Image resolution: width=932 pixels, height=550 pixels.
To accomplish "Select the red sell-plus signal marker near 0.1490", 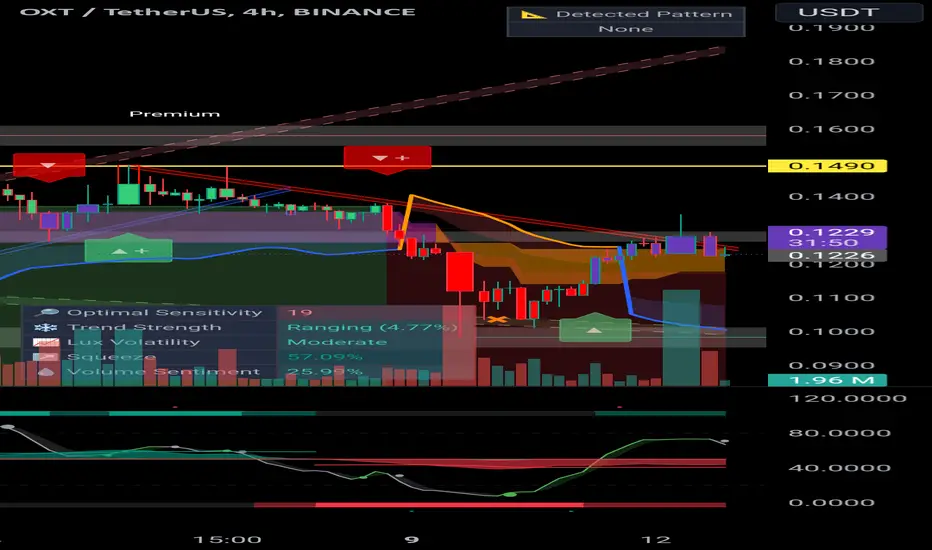I will click(x=388, y=159).
